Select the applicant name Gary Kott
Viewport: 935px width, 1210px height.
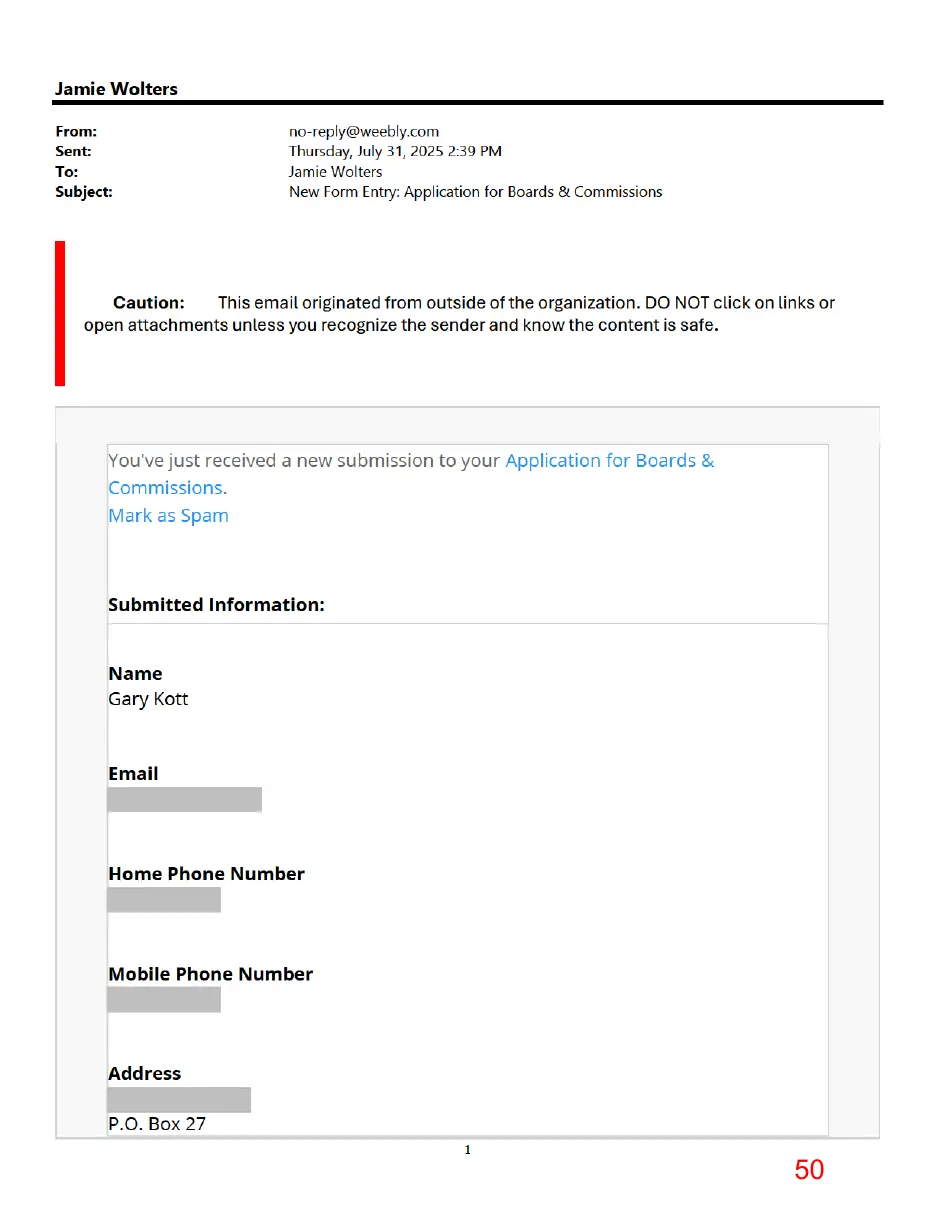pyautogui.click(x=148, y=699)
